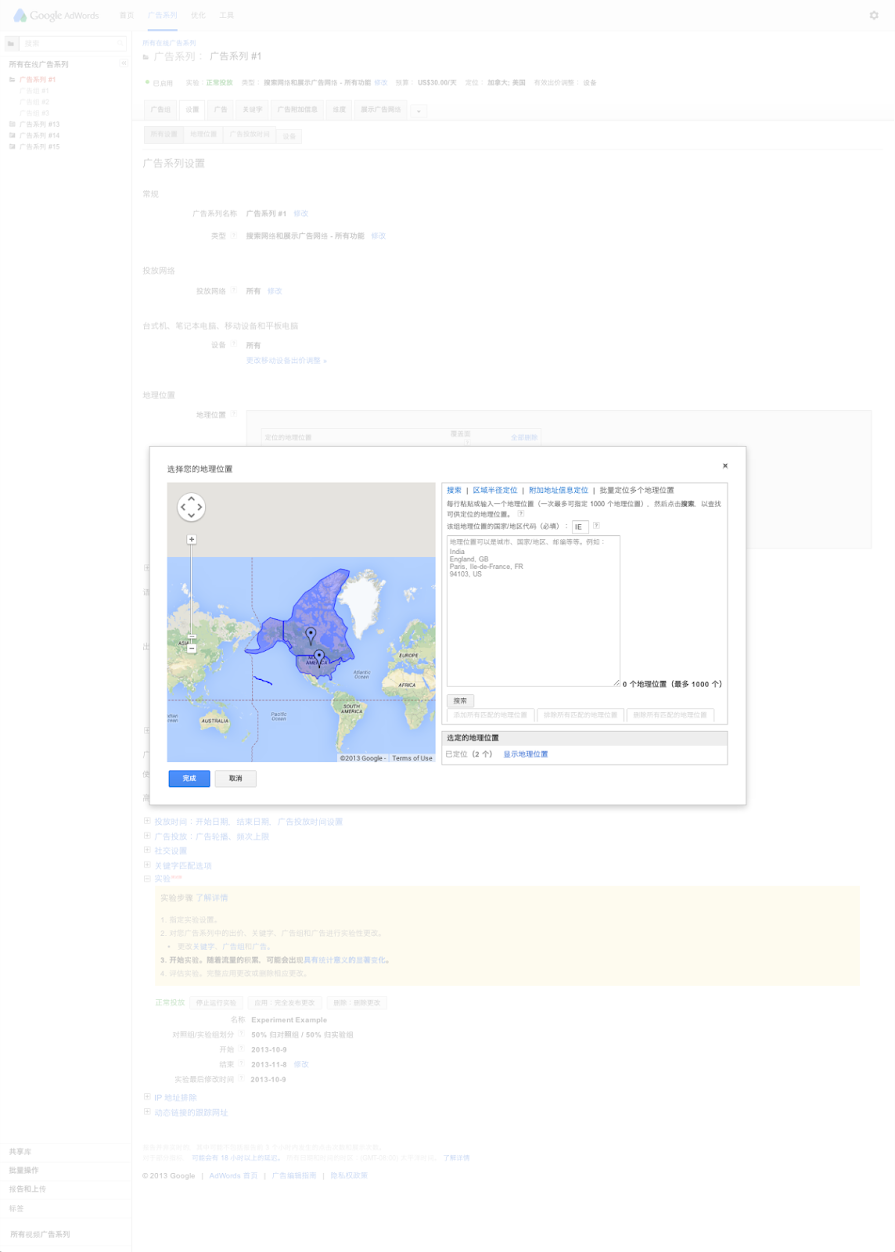Focus the bulk locations text area
The height and width of the screenshot is (1252, 895).
[533, 611]
